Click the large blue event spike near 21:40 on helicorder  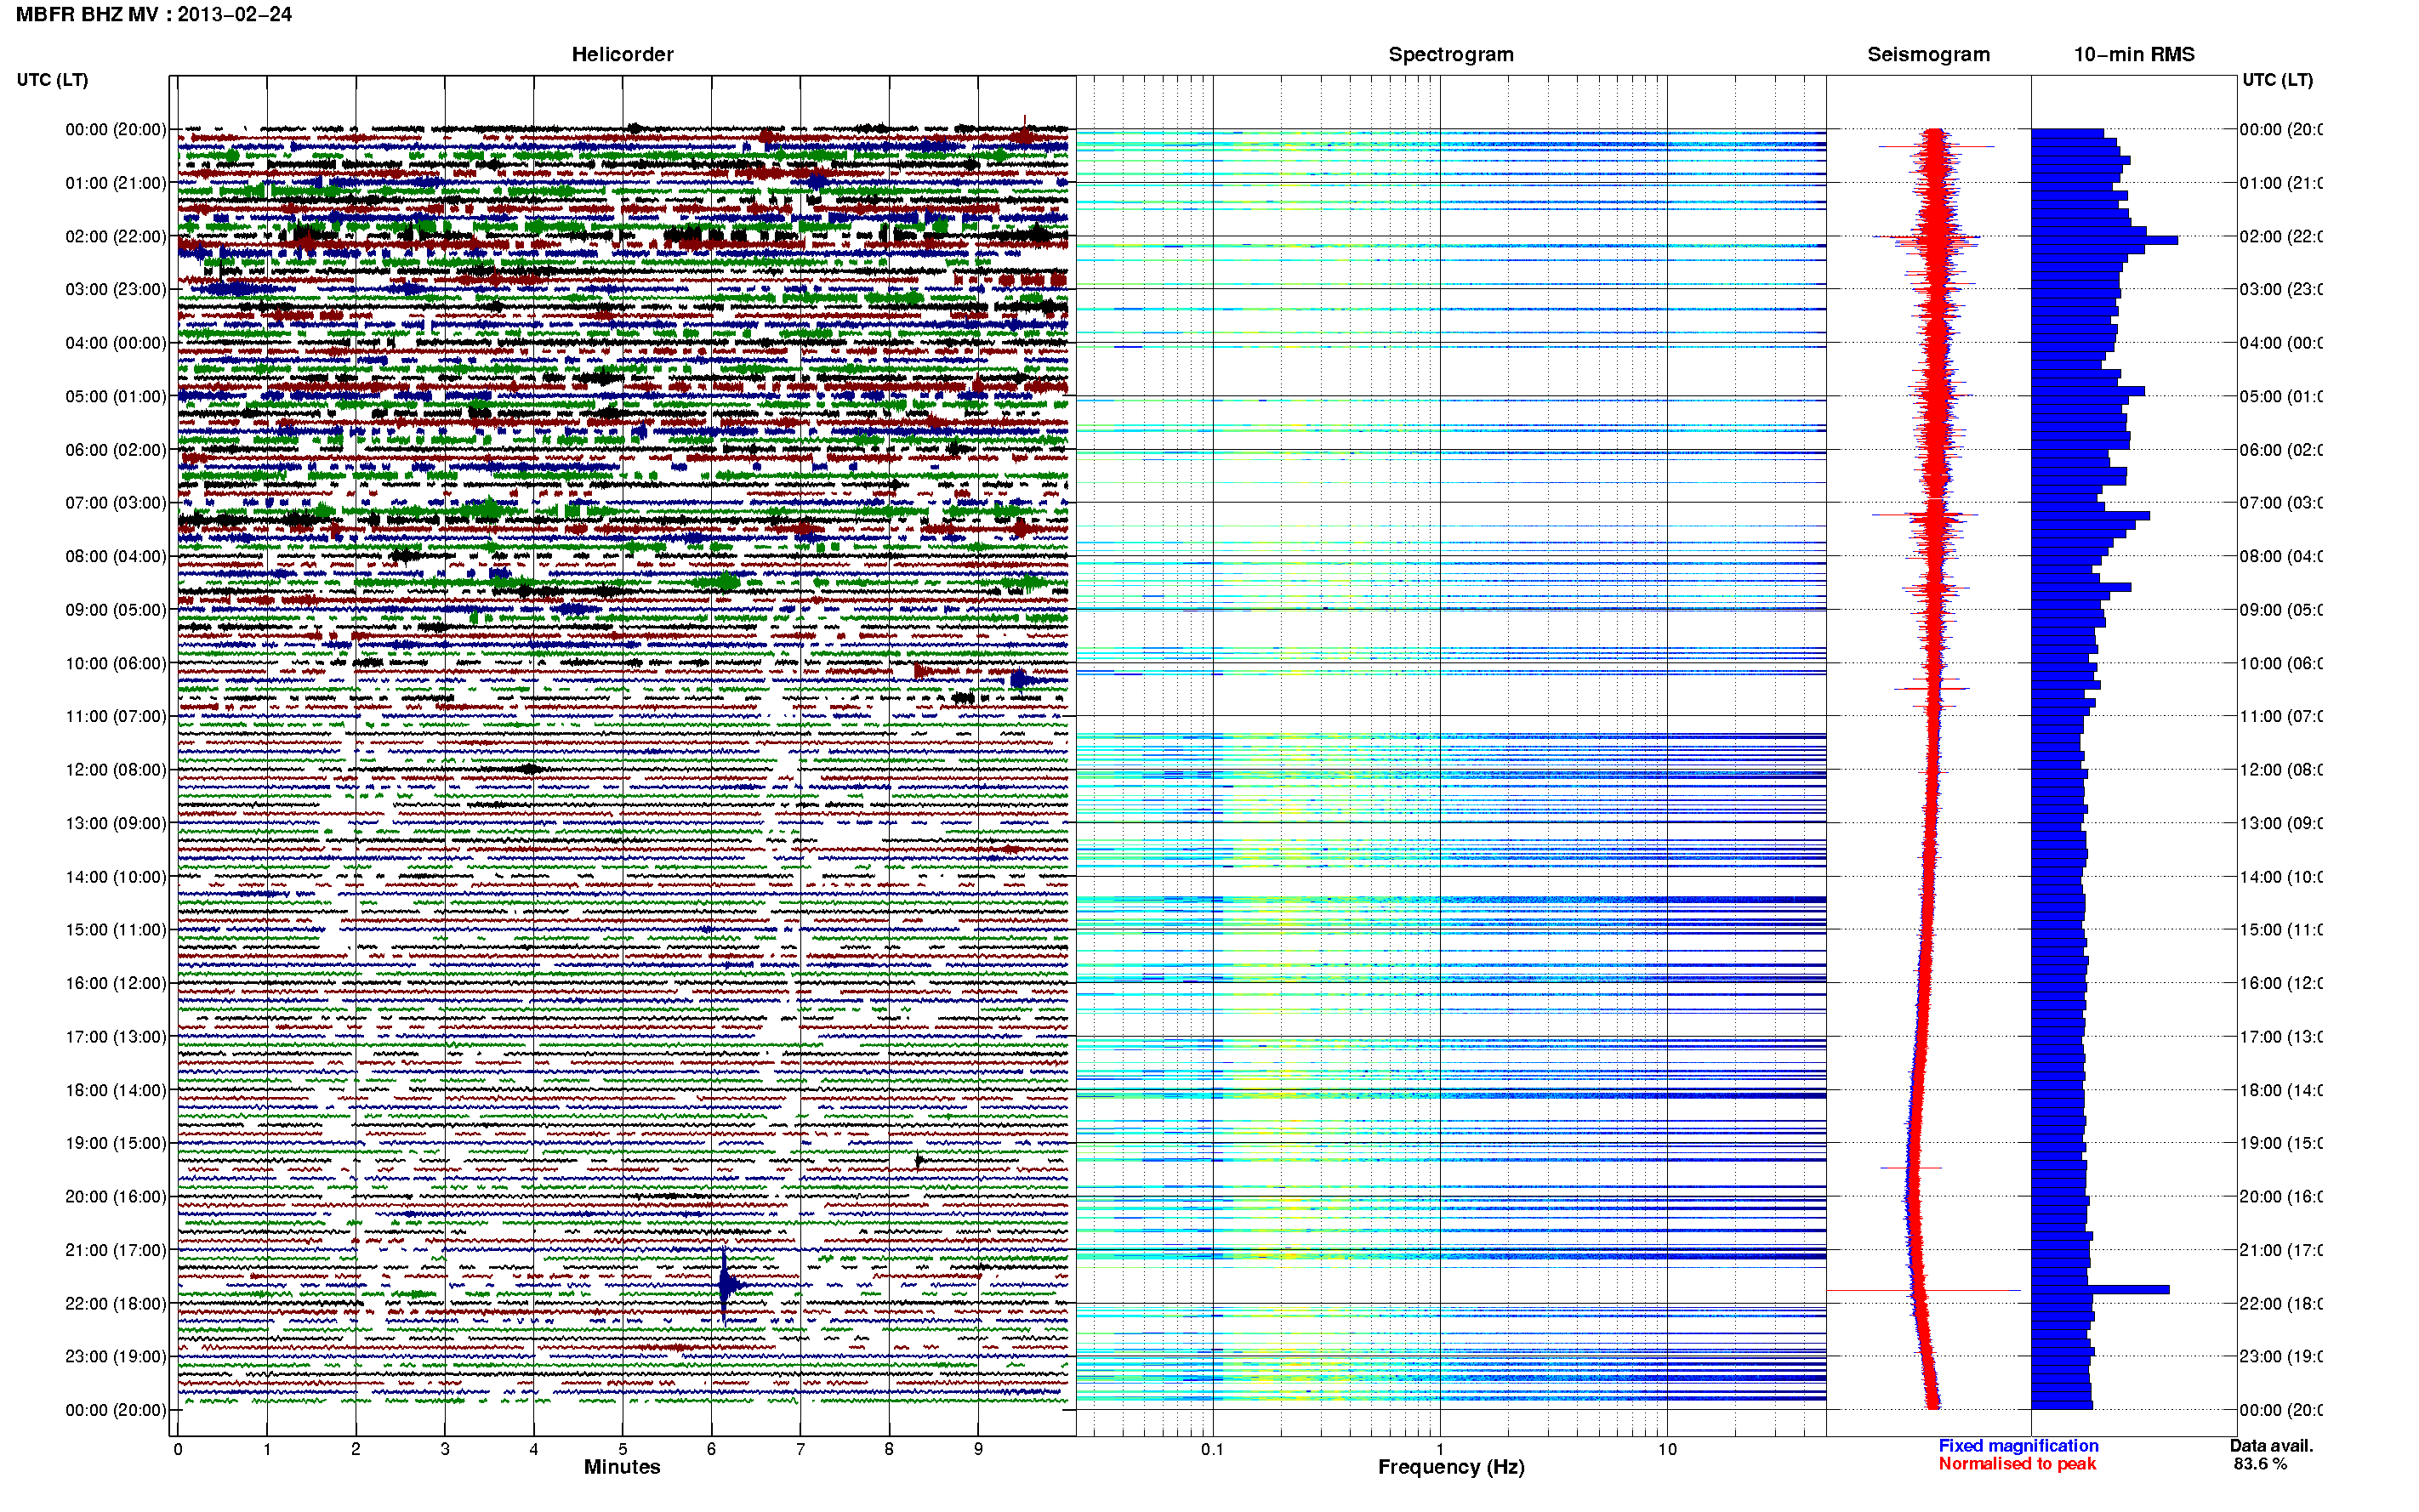coord(726,1285)
